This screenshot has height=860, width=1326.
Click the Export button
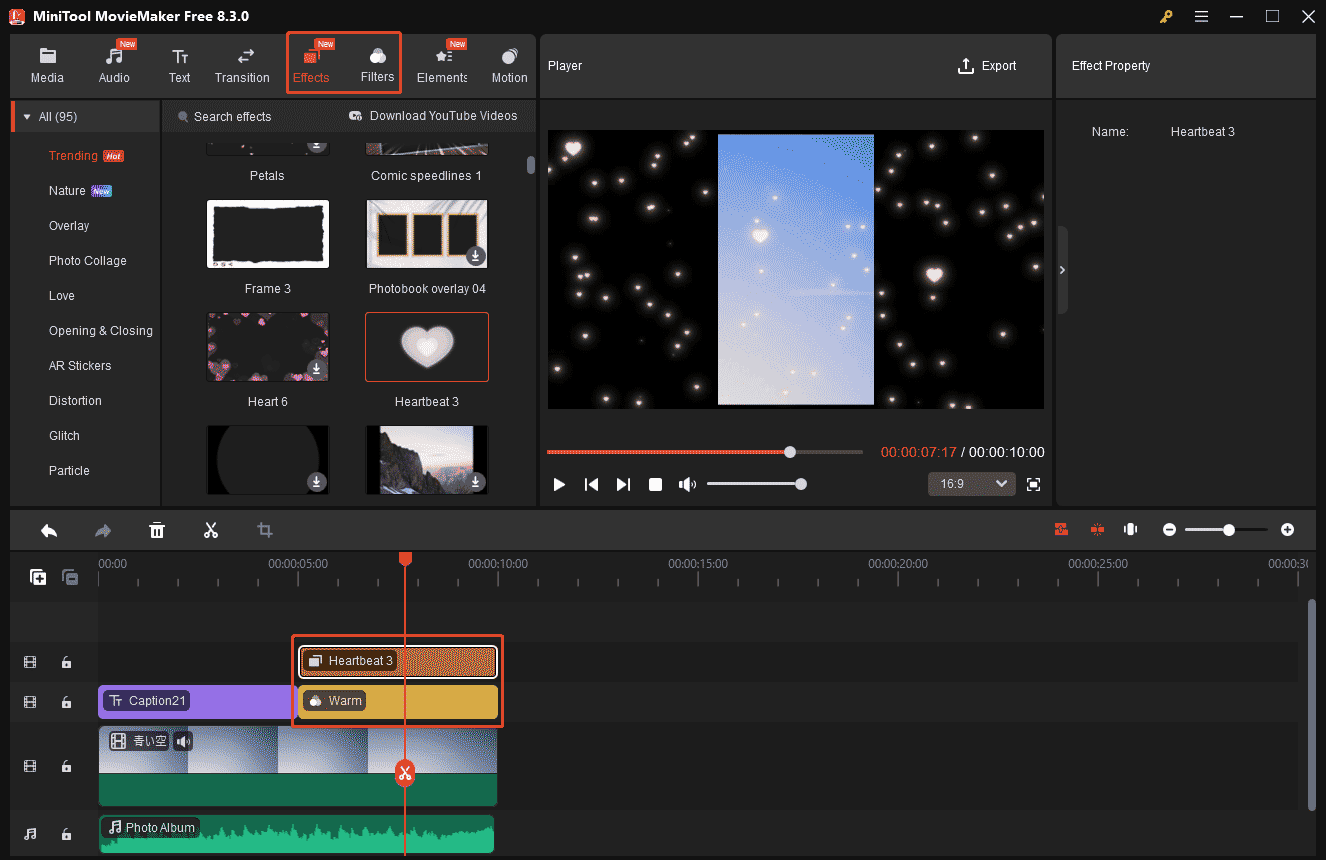point(987,66)
